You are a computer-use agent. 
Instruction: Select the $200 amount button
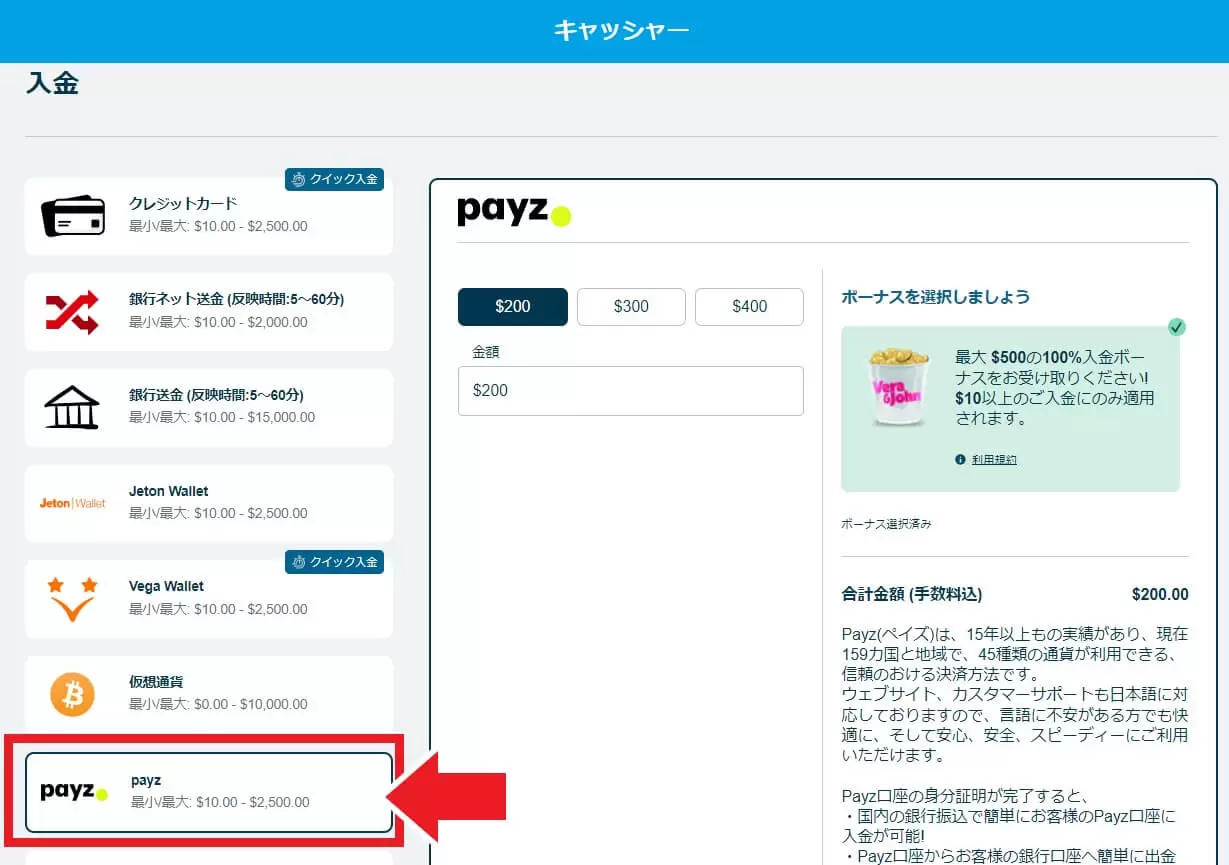[x=513, y=307]
